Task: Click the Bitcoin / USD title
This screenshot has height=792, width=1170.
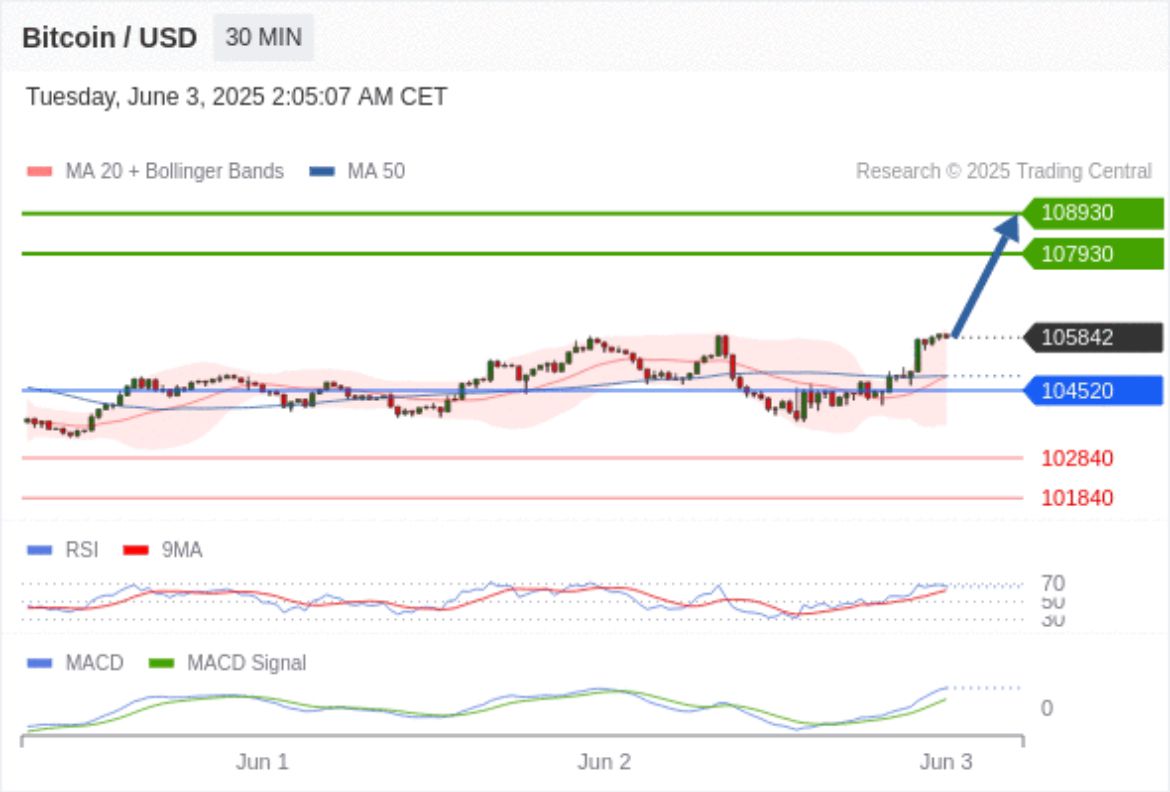Action: 110,38
